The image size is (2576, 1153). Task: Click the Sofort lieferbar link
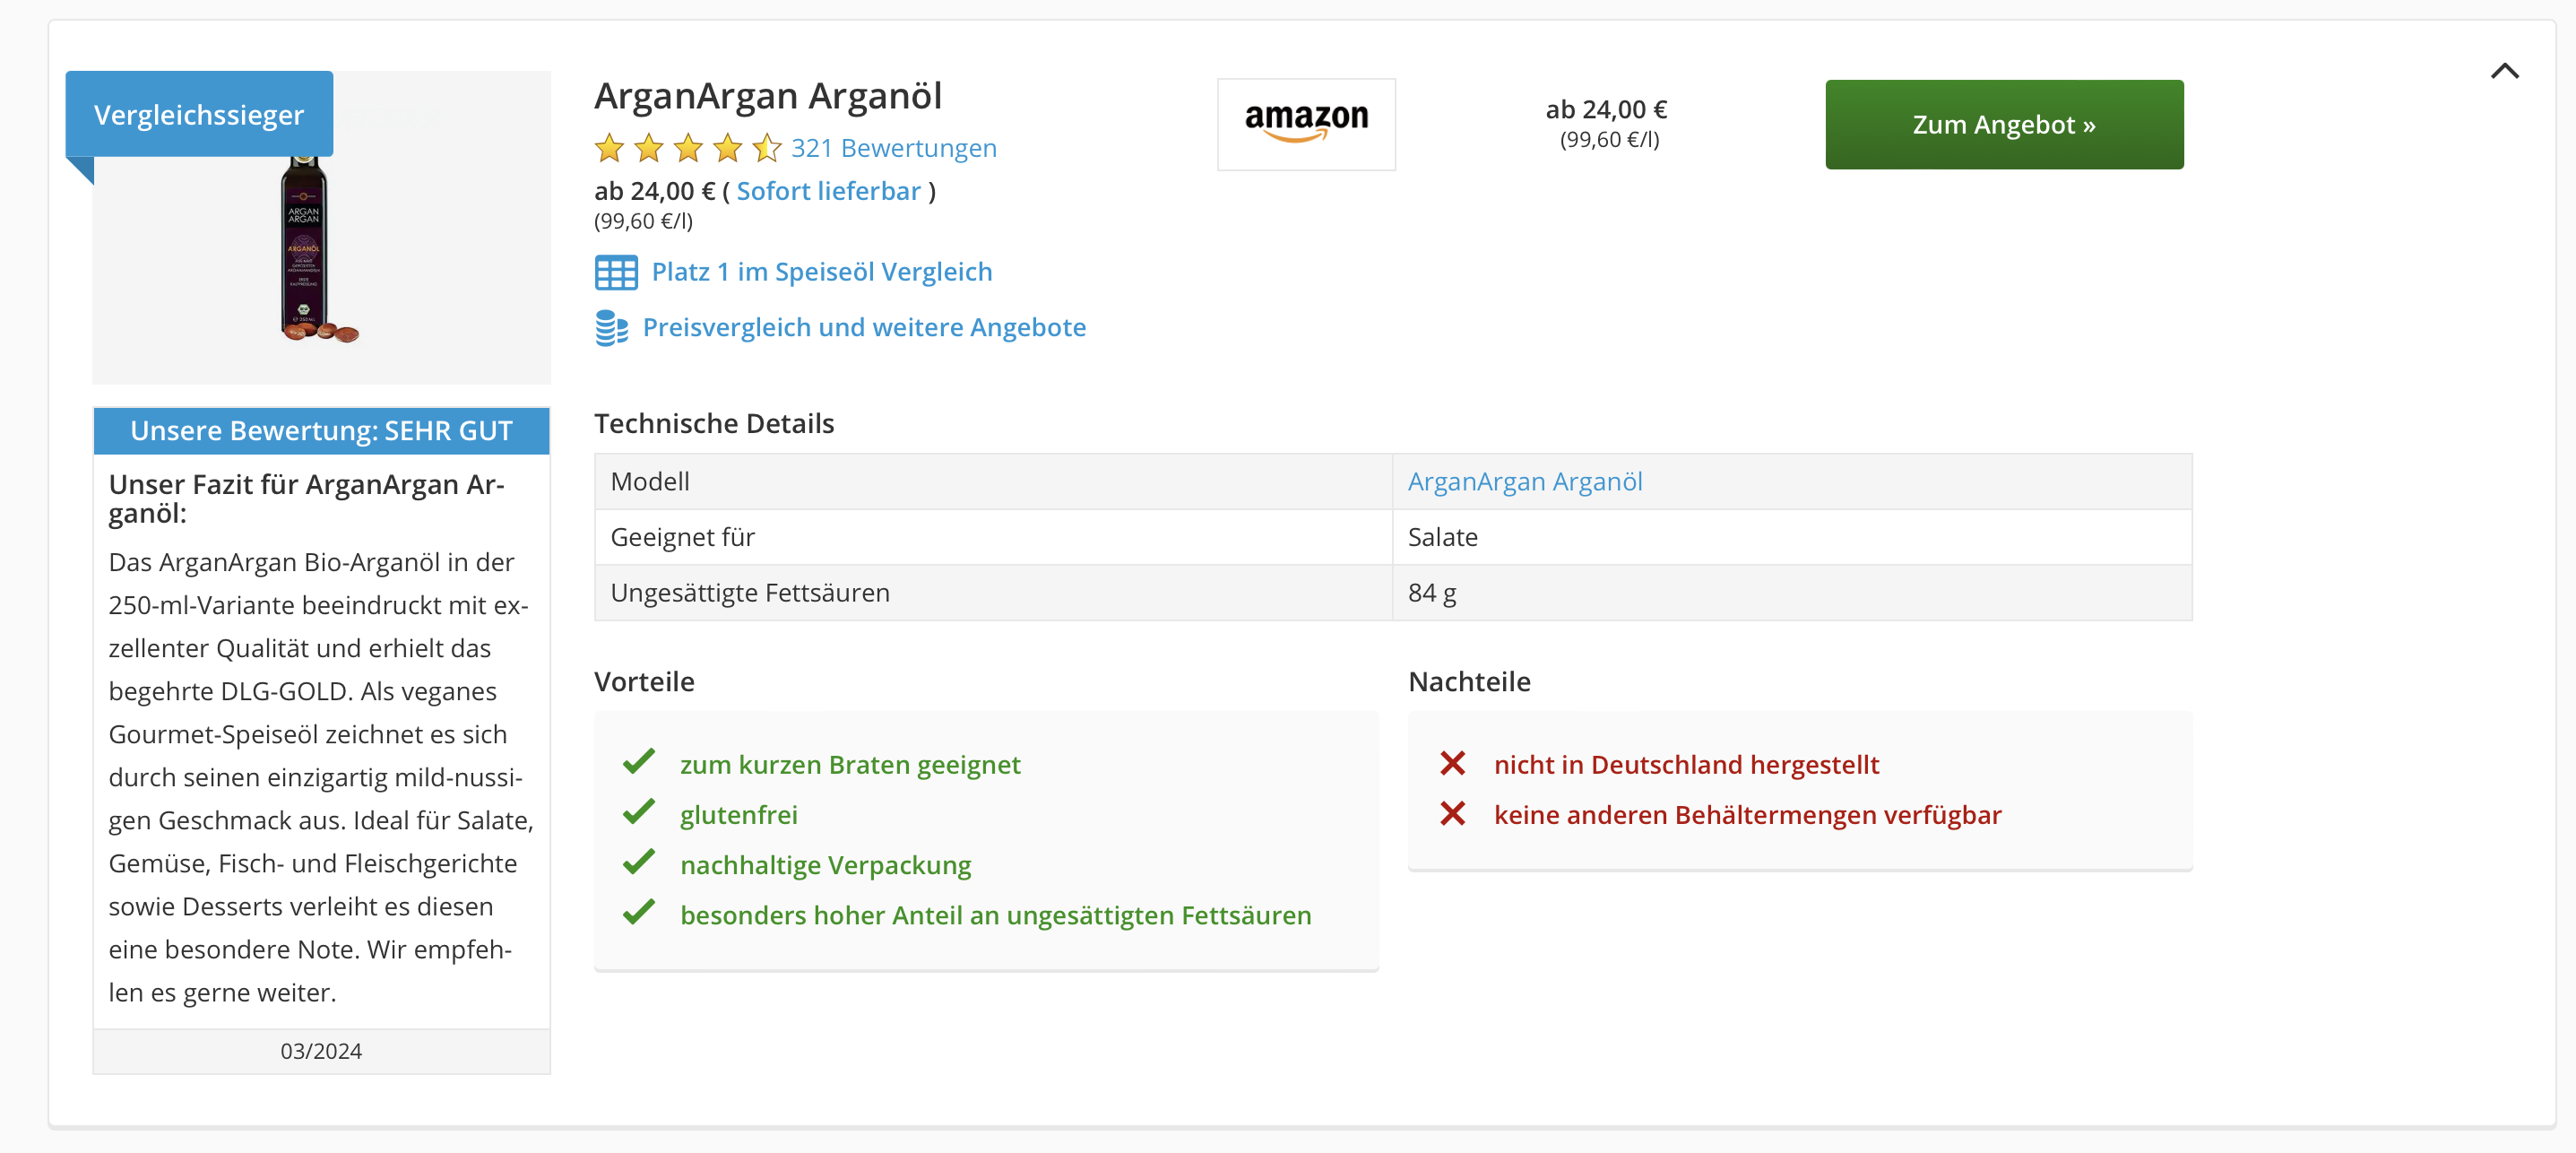(828, 191)
